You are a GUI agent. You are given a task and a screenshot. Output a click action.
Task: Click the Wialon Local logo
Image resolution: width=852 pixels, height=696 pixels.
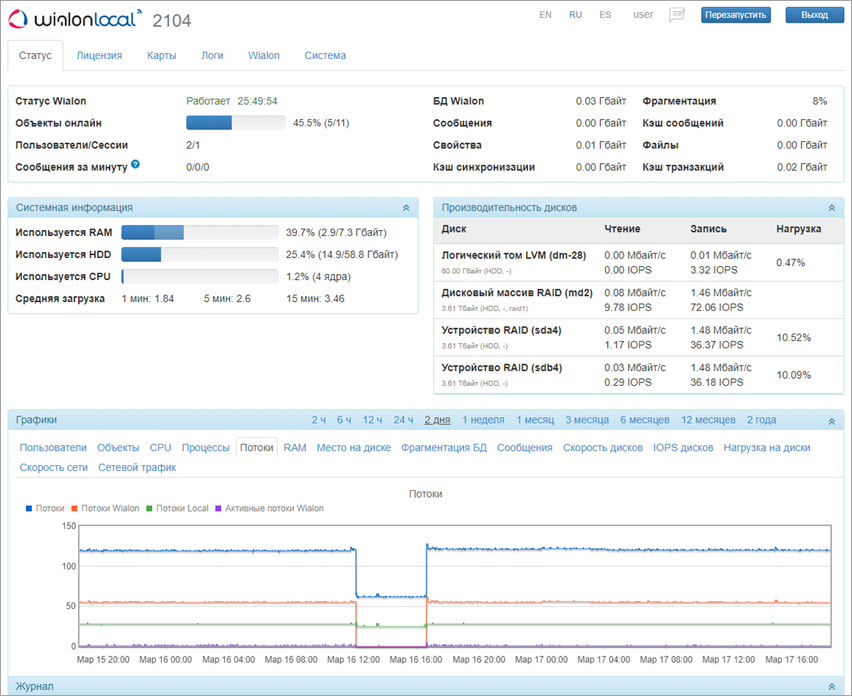coord(77,19)
